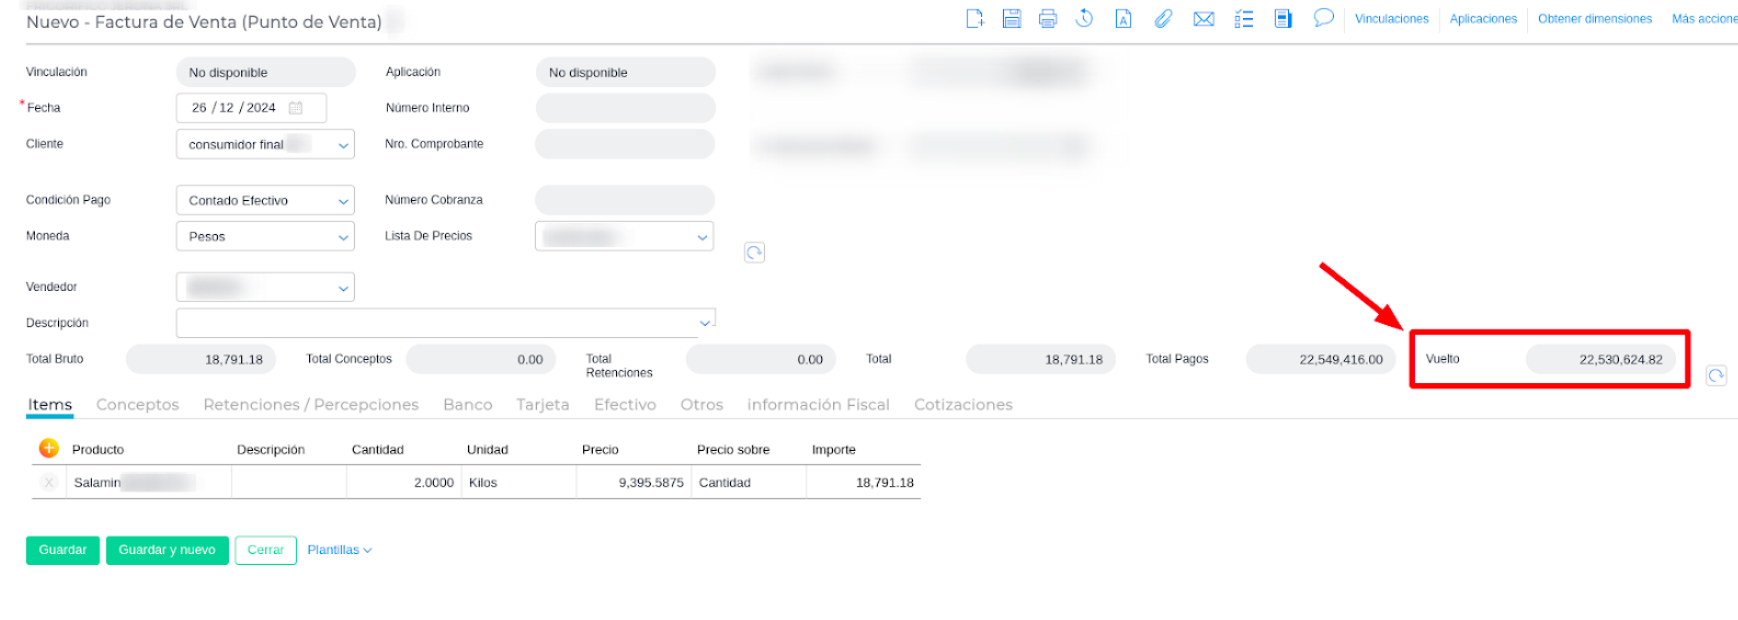Open the checklist icon in toolbar
1738x620 pixels.
click(x=1244, y=18)
